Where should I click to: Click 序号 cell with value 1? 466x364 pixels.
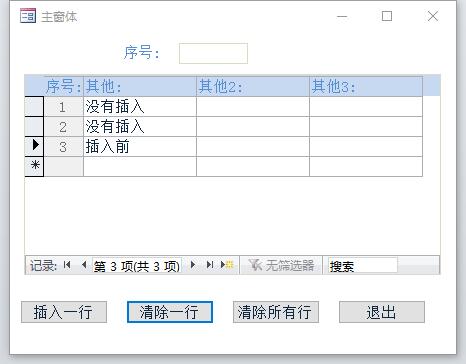(x=64, y=107)
